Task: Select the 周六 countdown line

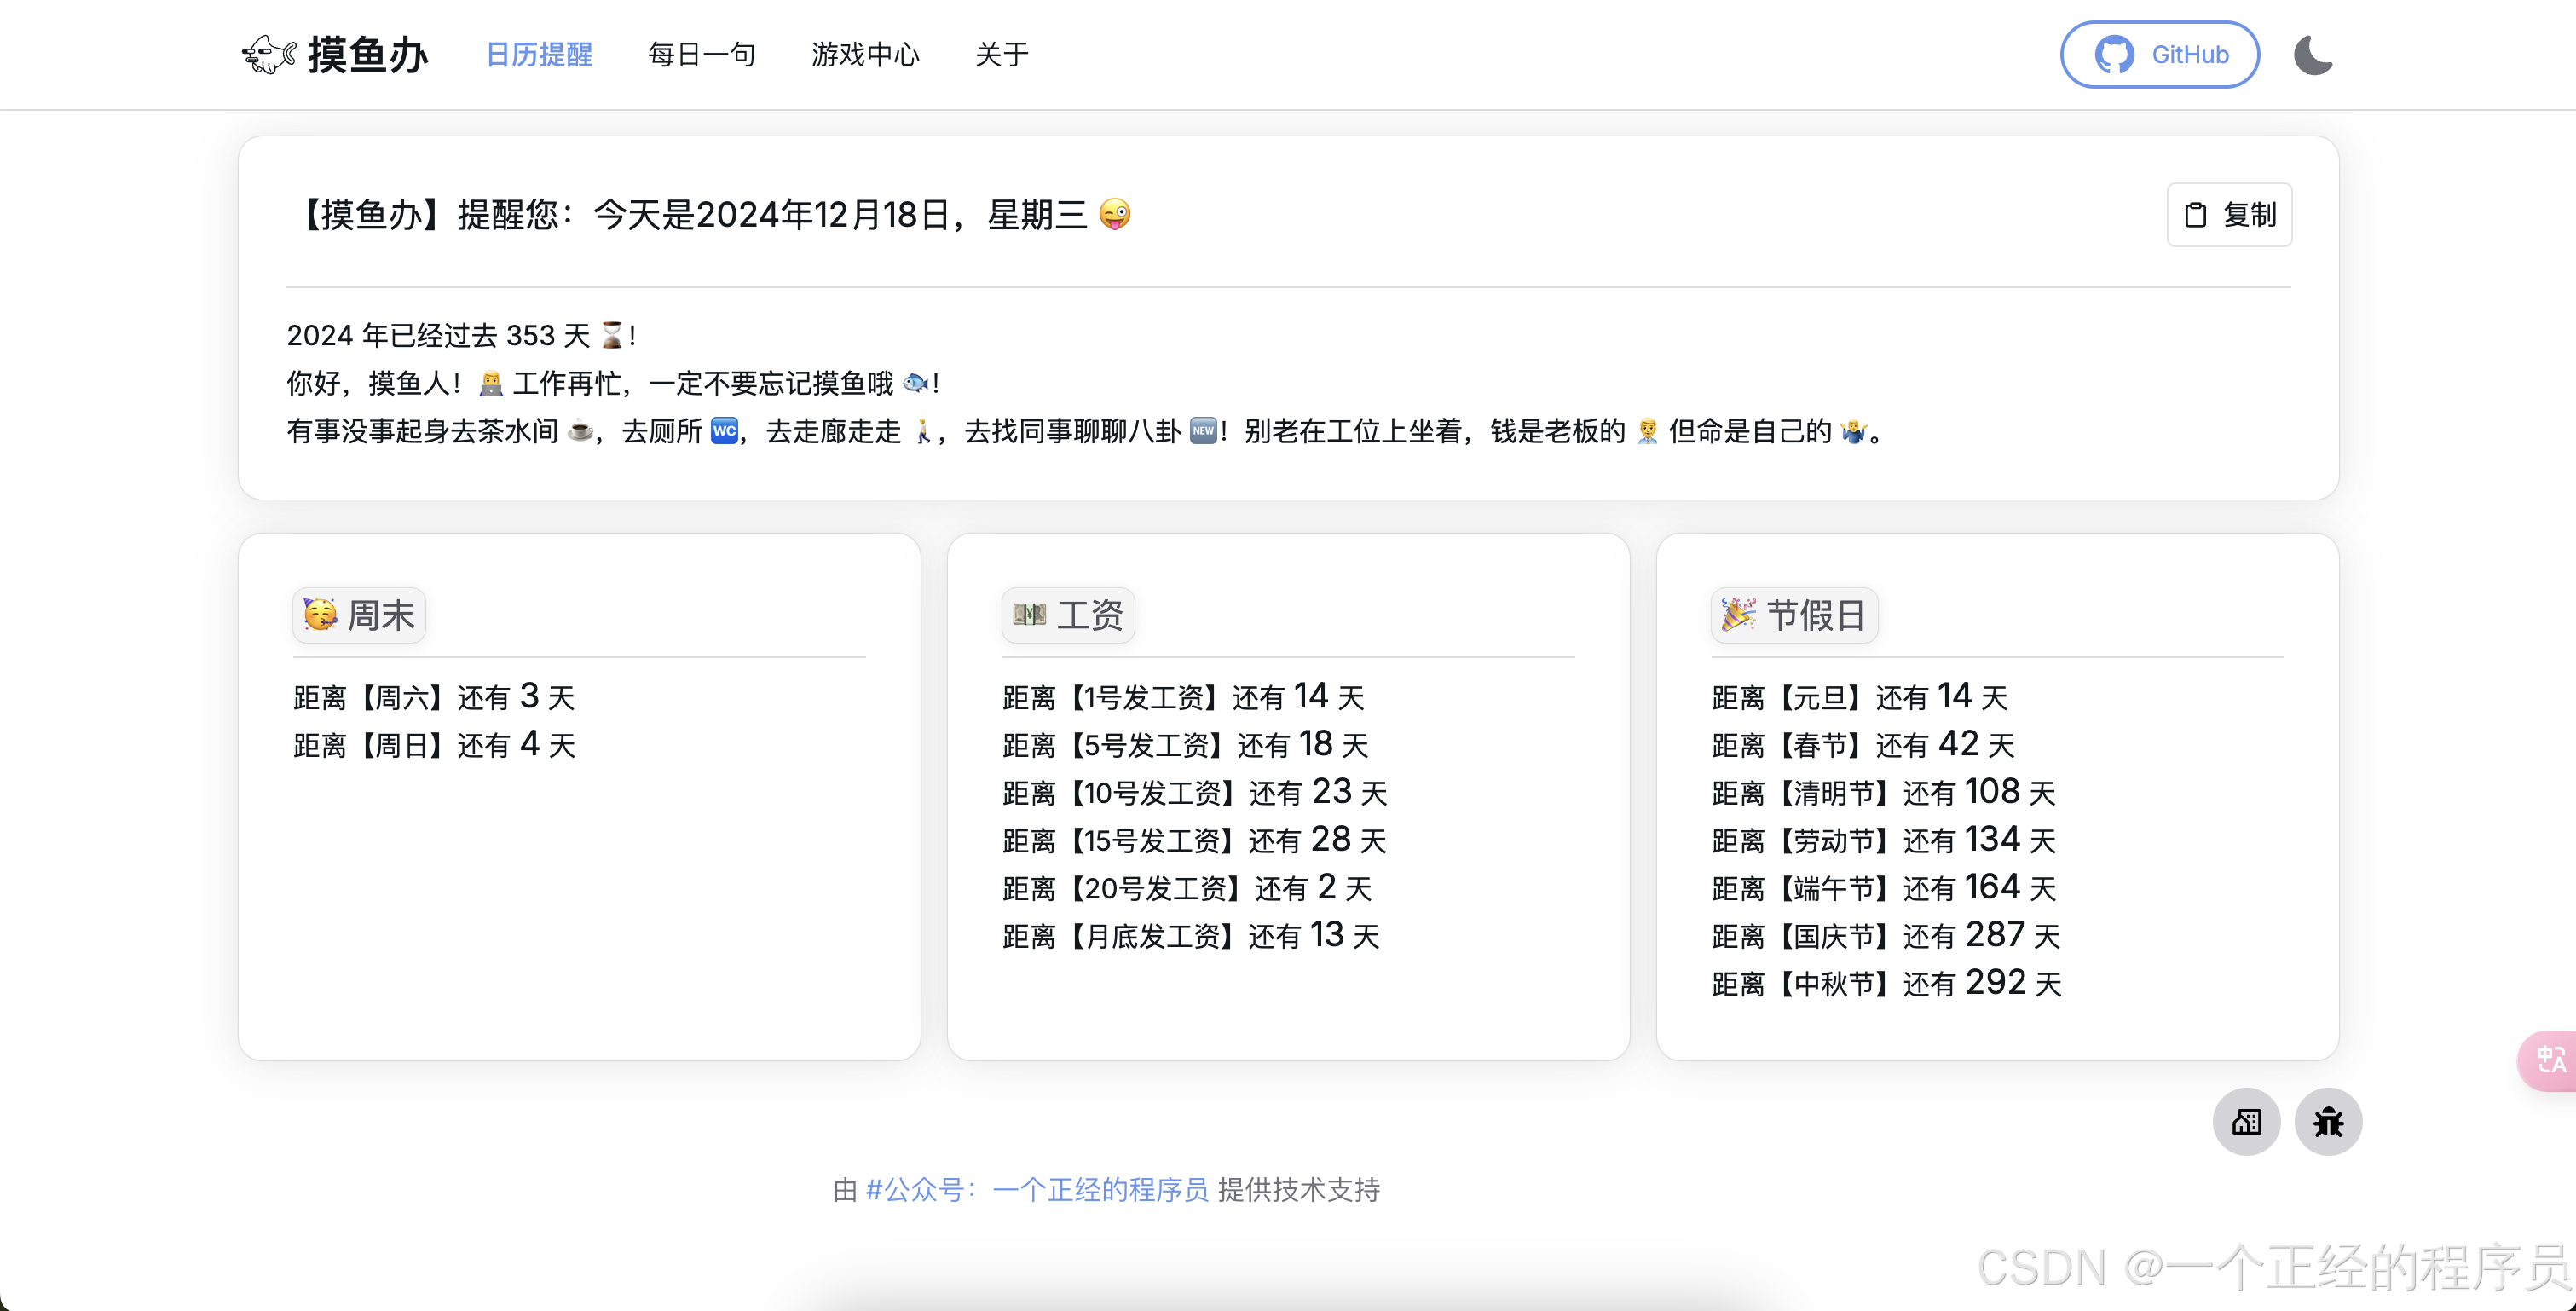Action: [434, 697]
